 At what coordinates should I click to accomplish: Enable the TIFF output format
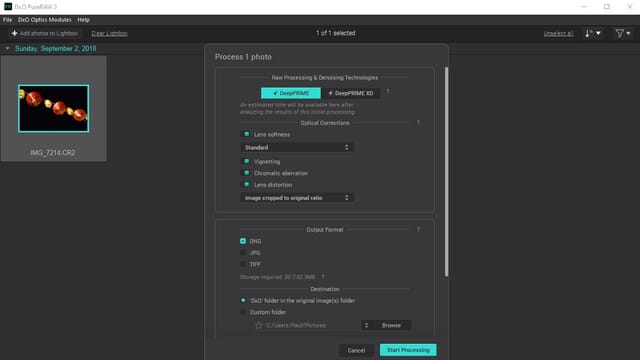point(243,264)
